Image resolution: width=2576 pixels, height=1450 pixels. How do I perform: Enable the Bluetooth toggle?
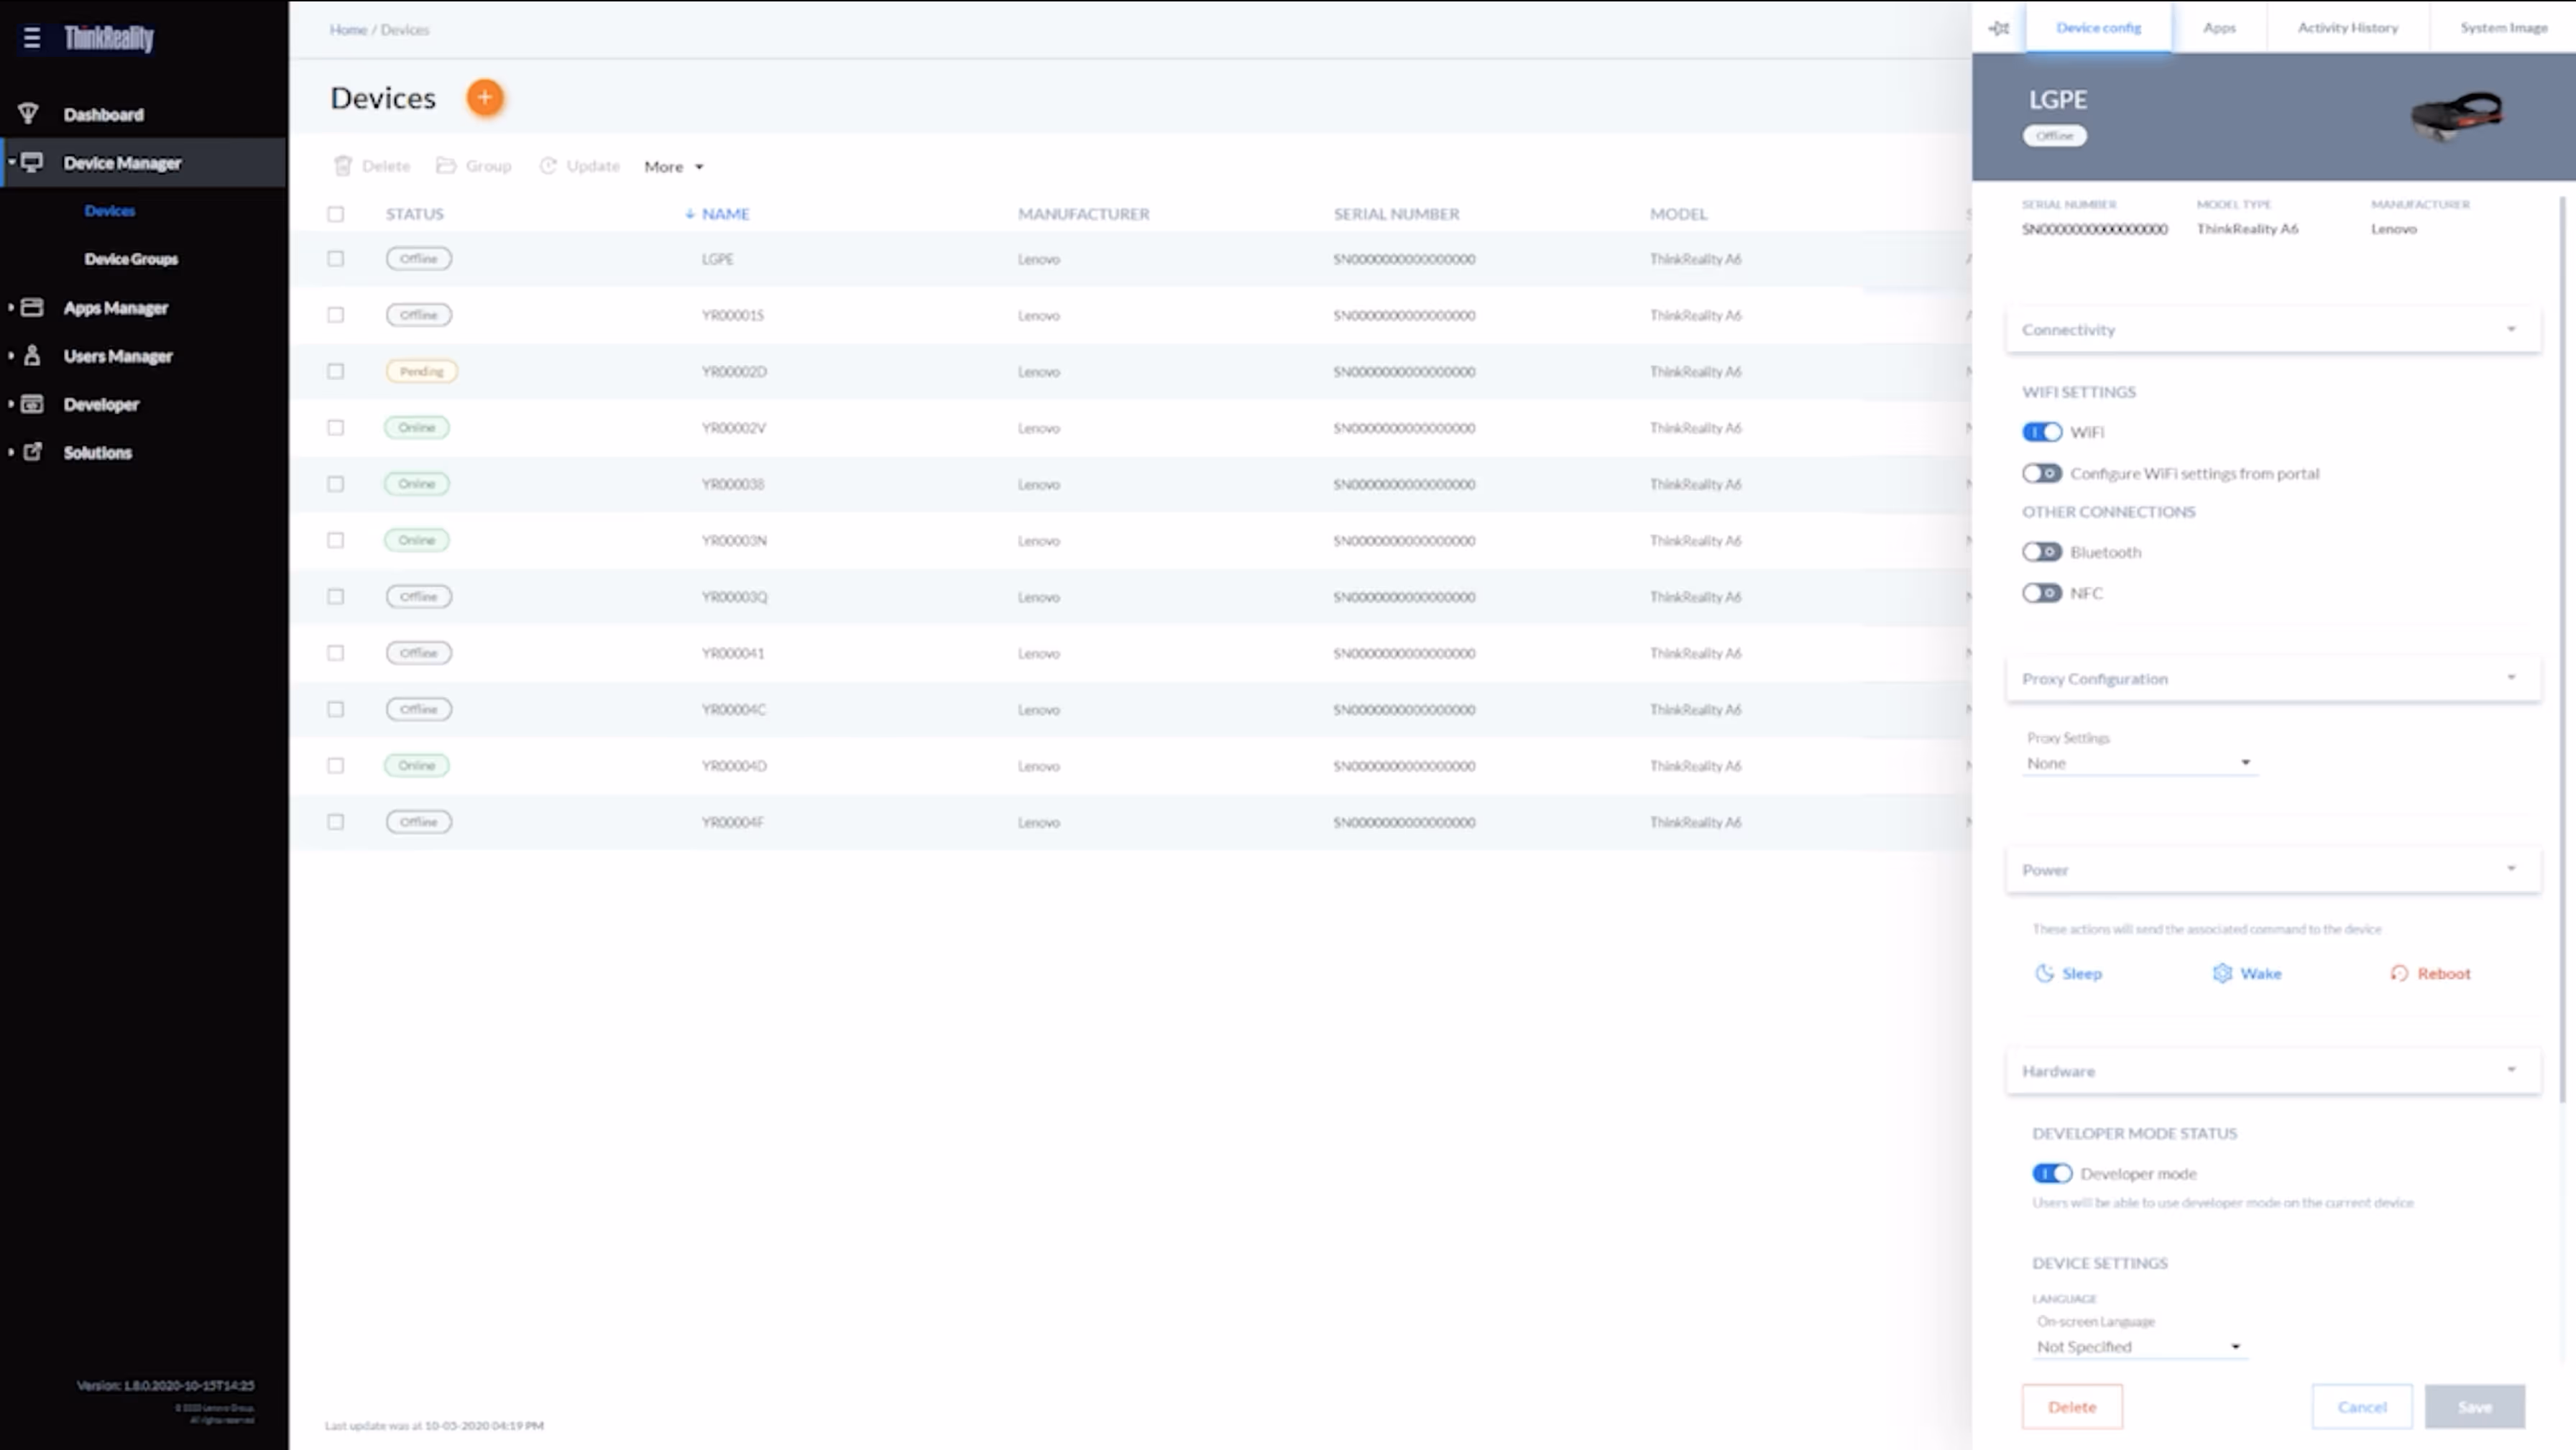point(2041,552)
